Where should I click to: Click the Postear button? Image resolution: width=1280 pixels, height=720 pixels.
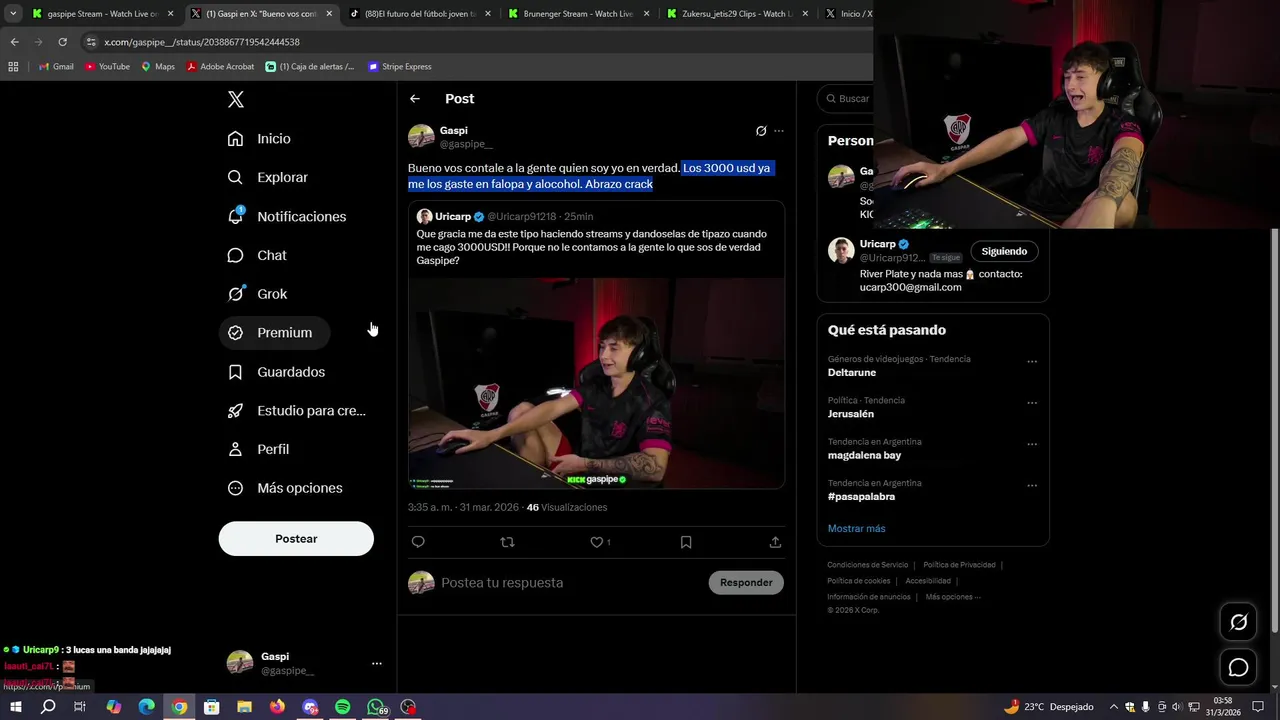tap(296, 539)
